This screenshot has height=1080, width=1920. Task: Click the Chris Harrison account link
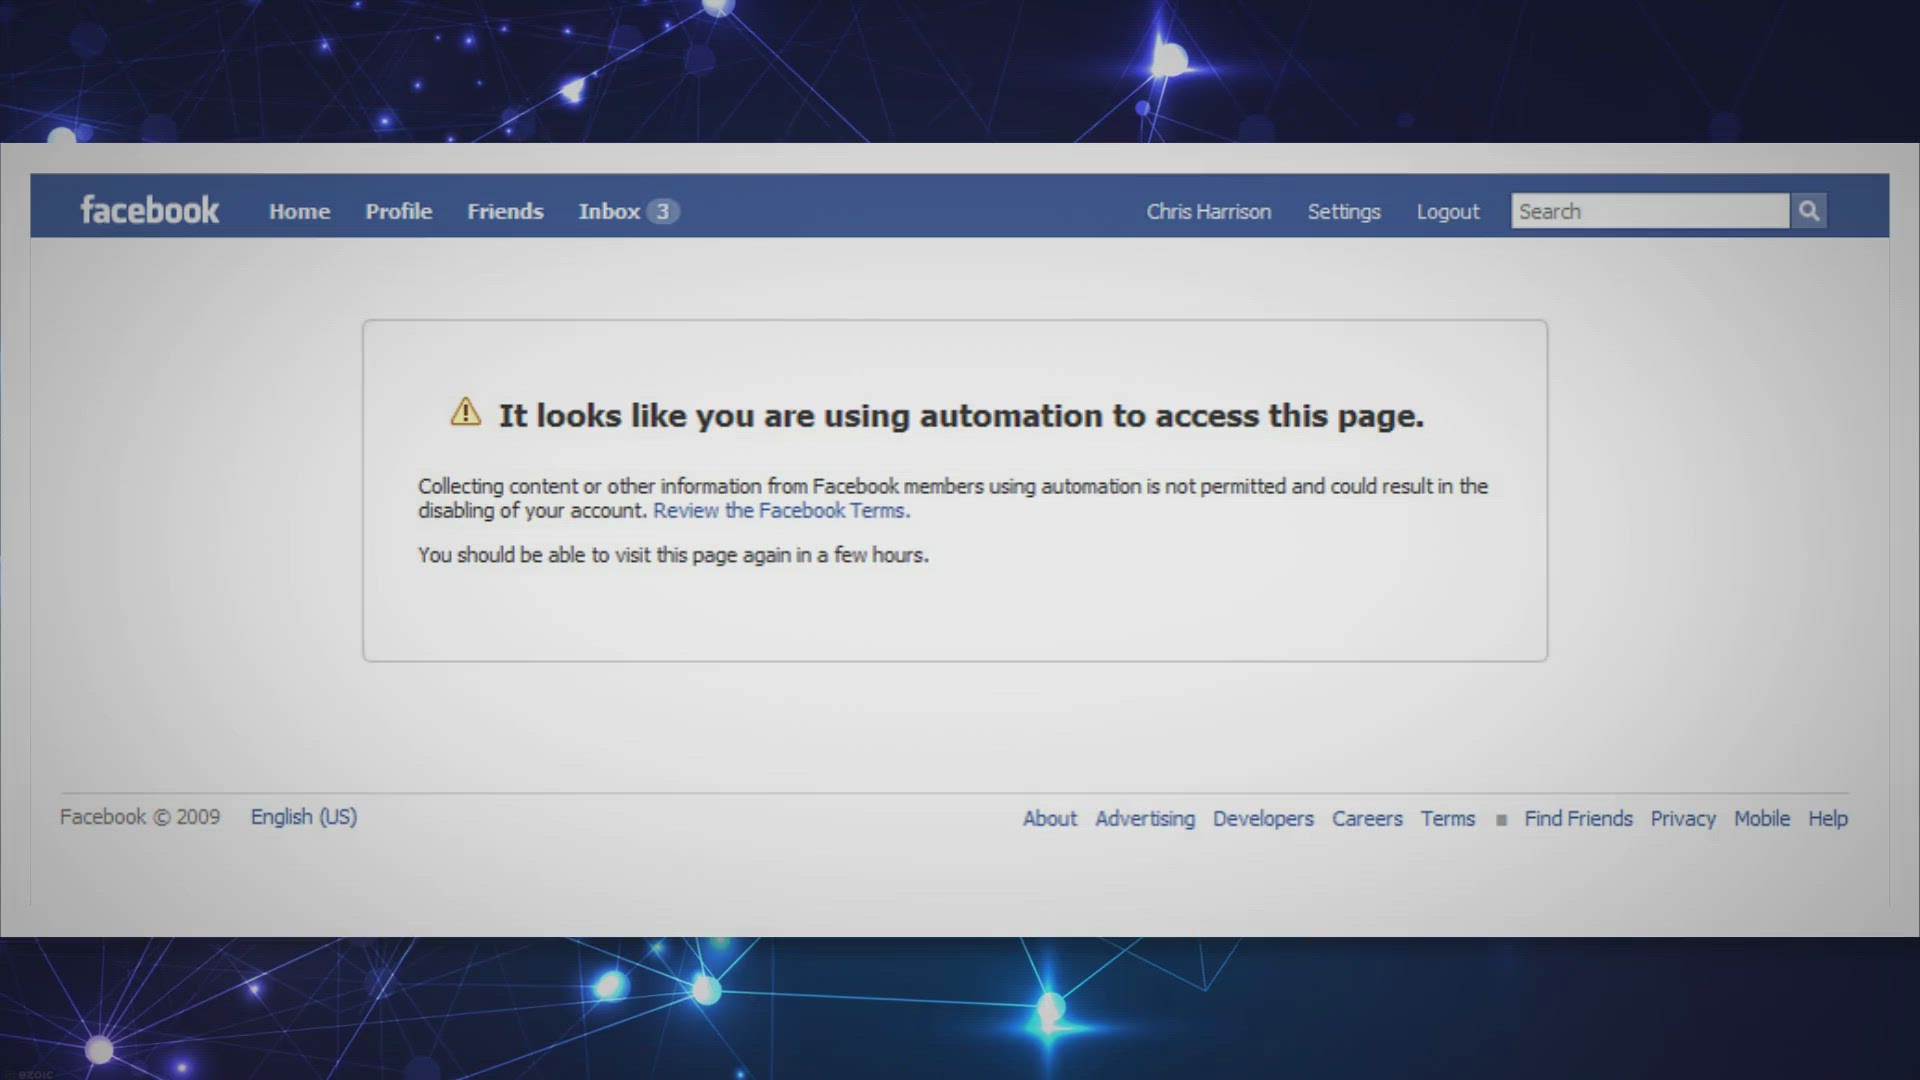click(1209, 211)
